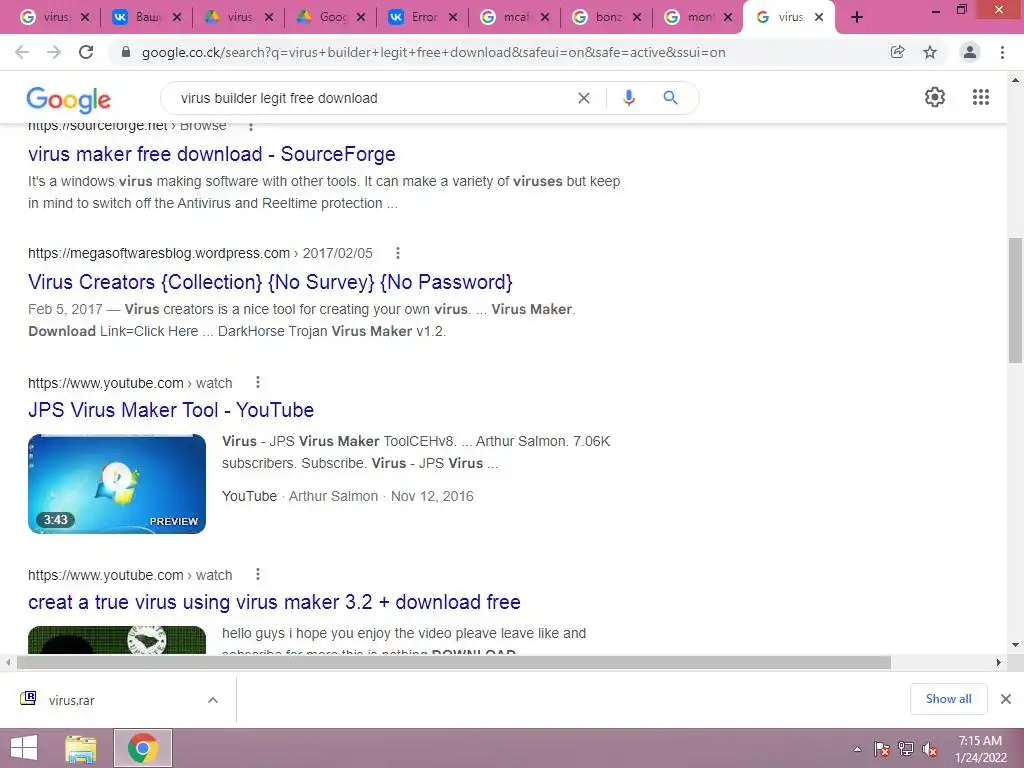Switch to the Error VK tab
1024x768 pixels.
pos(414,18)
